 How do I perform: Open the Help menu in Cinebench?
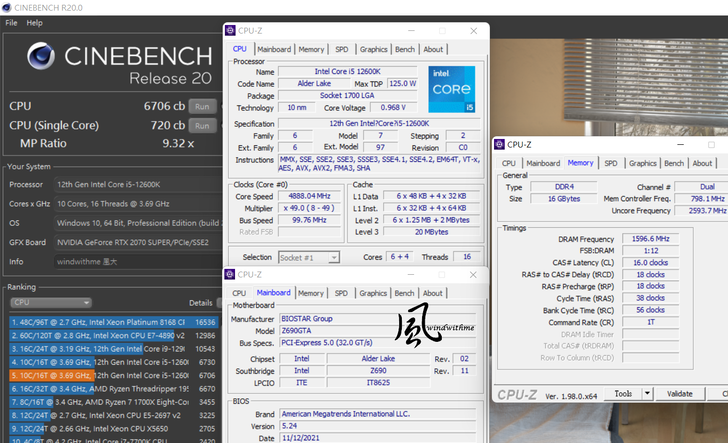tap(34, 22)
